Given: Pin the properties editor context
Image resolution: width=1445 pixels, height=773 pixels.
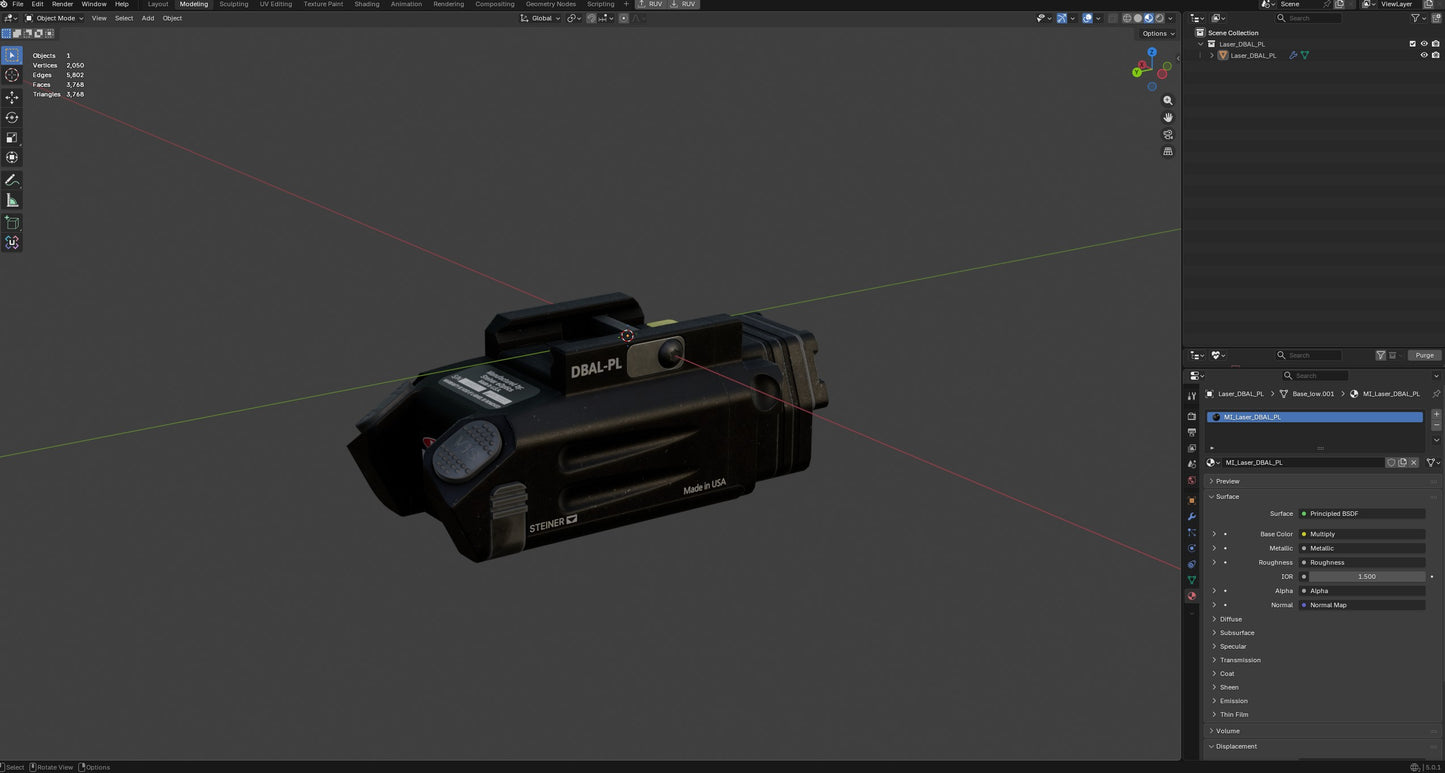Looking at the screenshot, I should pyautogui.click(x=1436, y=394).
